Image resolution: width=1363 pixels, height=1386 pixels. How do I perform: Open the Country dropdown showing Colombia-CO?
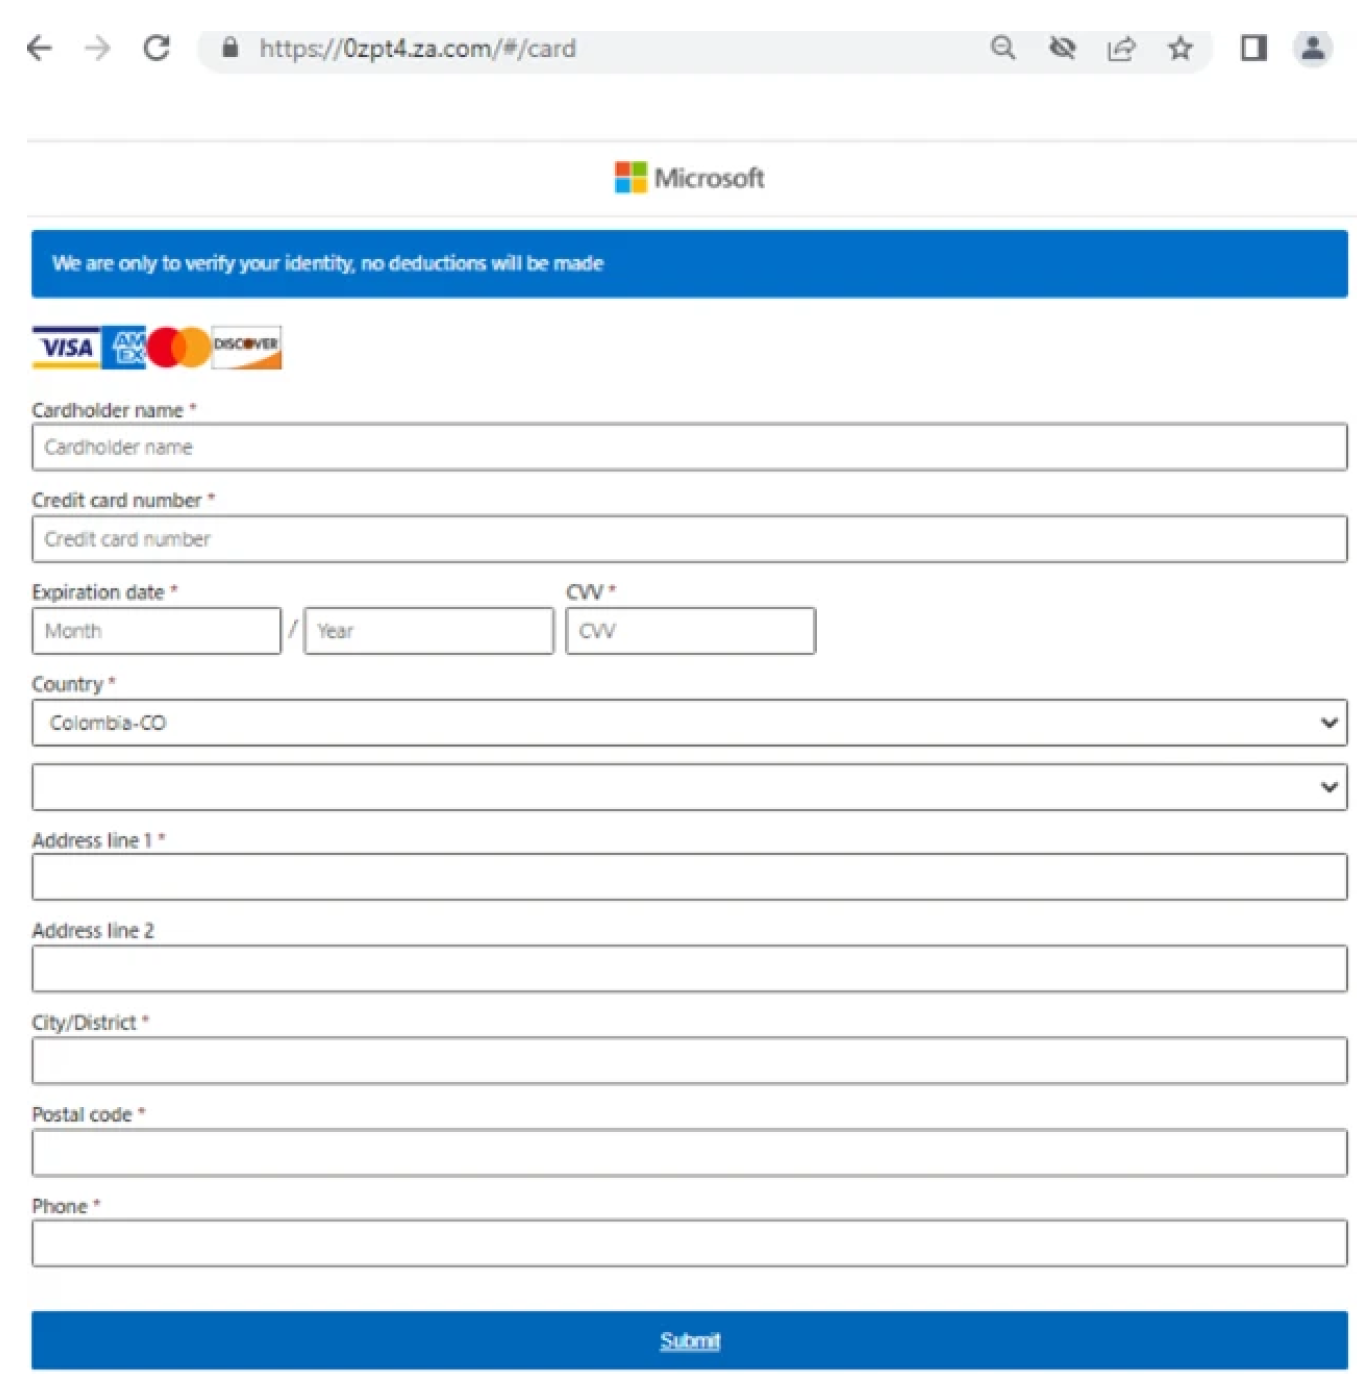(x=689, y=723)
